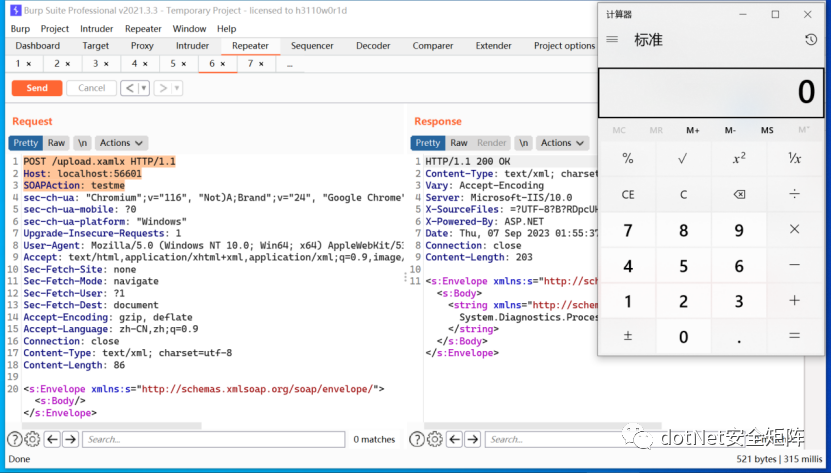831x473 pixels.
Task: Click calculator C clear button
Action: 683,195
